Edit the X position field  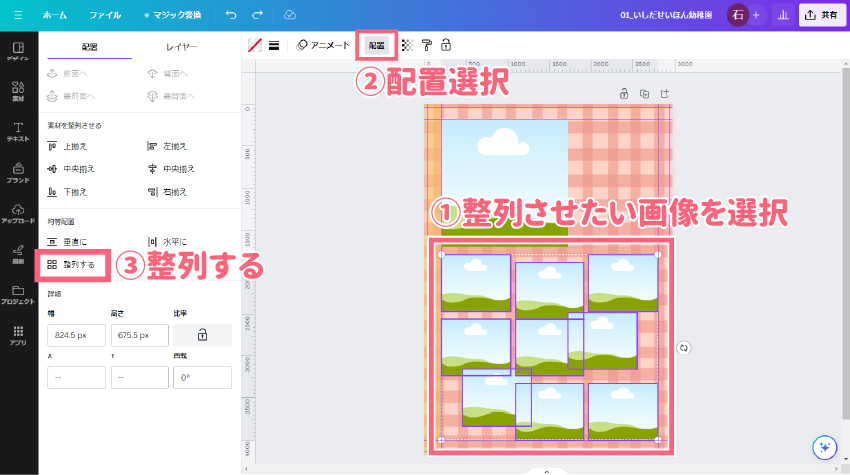[76, 377]
